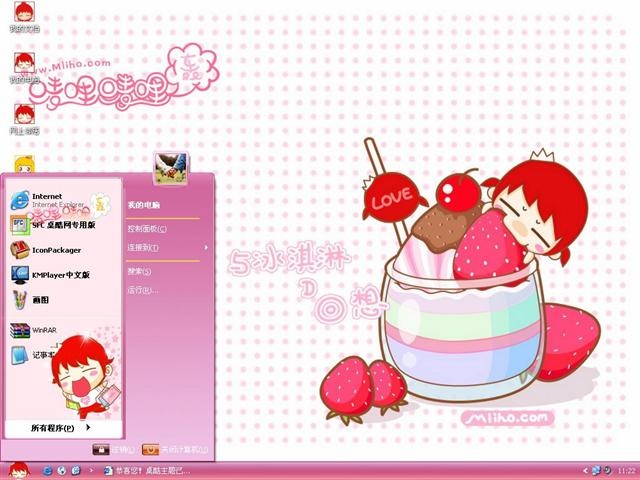Click the third quick launch icon

tap(76, 471)
